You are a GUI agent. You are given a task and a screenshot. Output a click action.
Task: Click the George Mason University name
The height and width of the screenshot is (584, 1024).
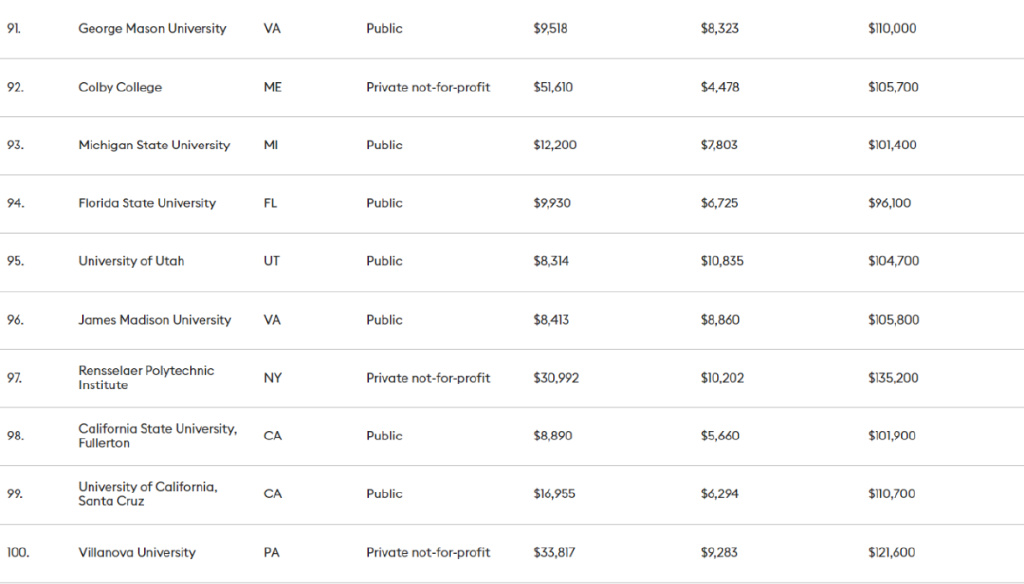point(152,29)
